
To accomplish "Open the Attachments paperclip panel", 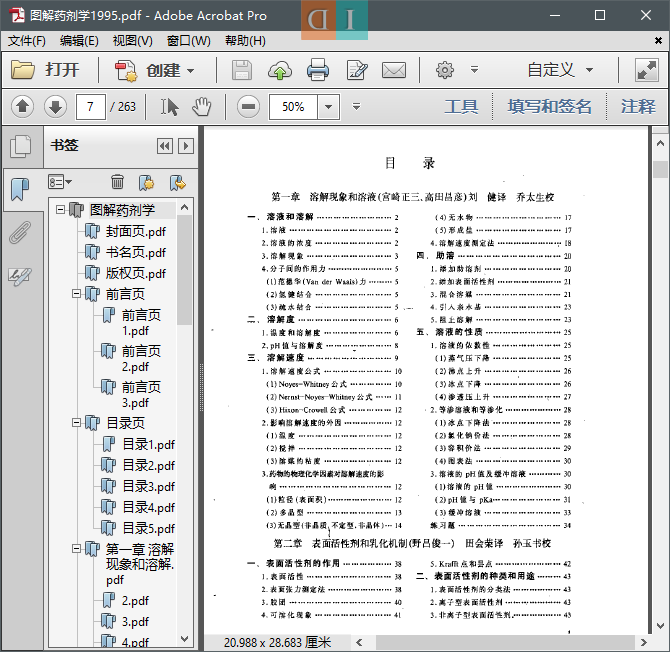I will (20, 232).
